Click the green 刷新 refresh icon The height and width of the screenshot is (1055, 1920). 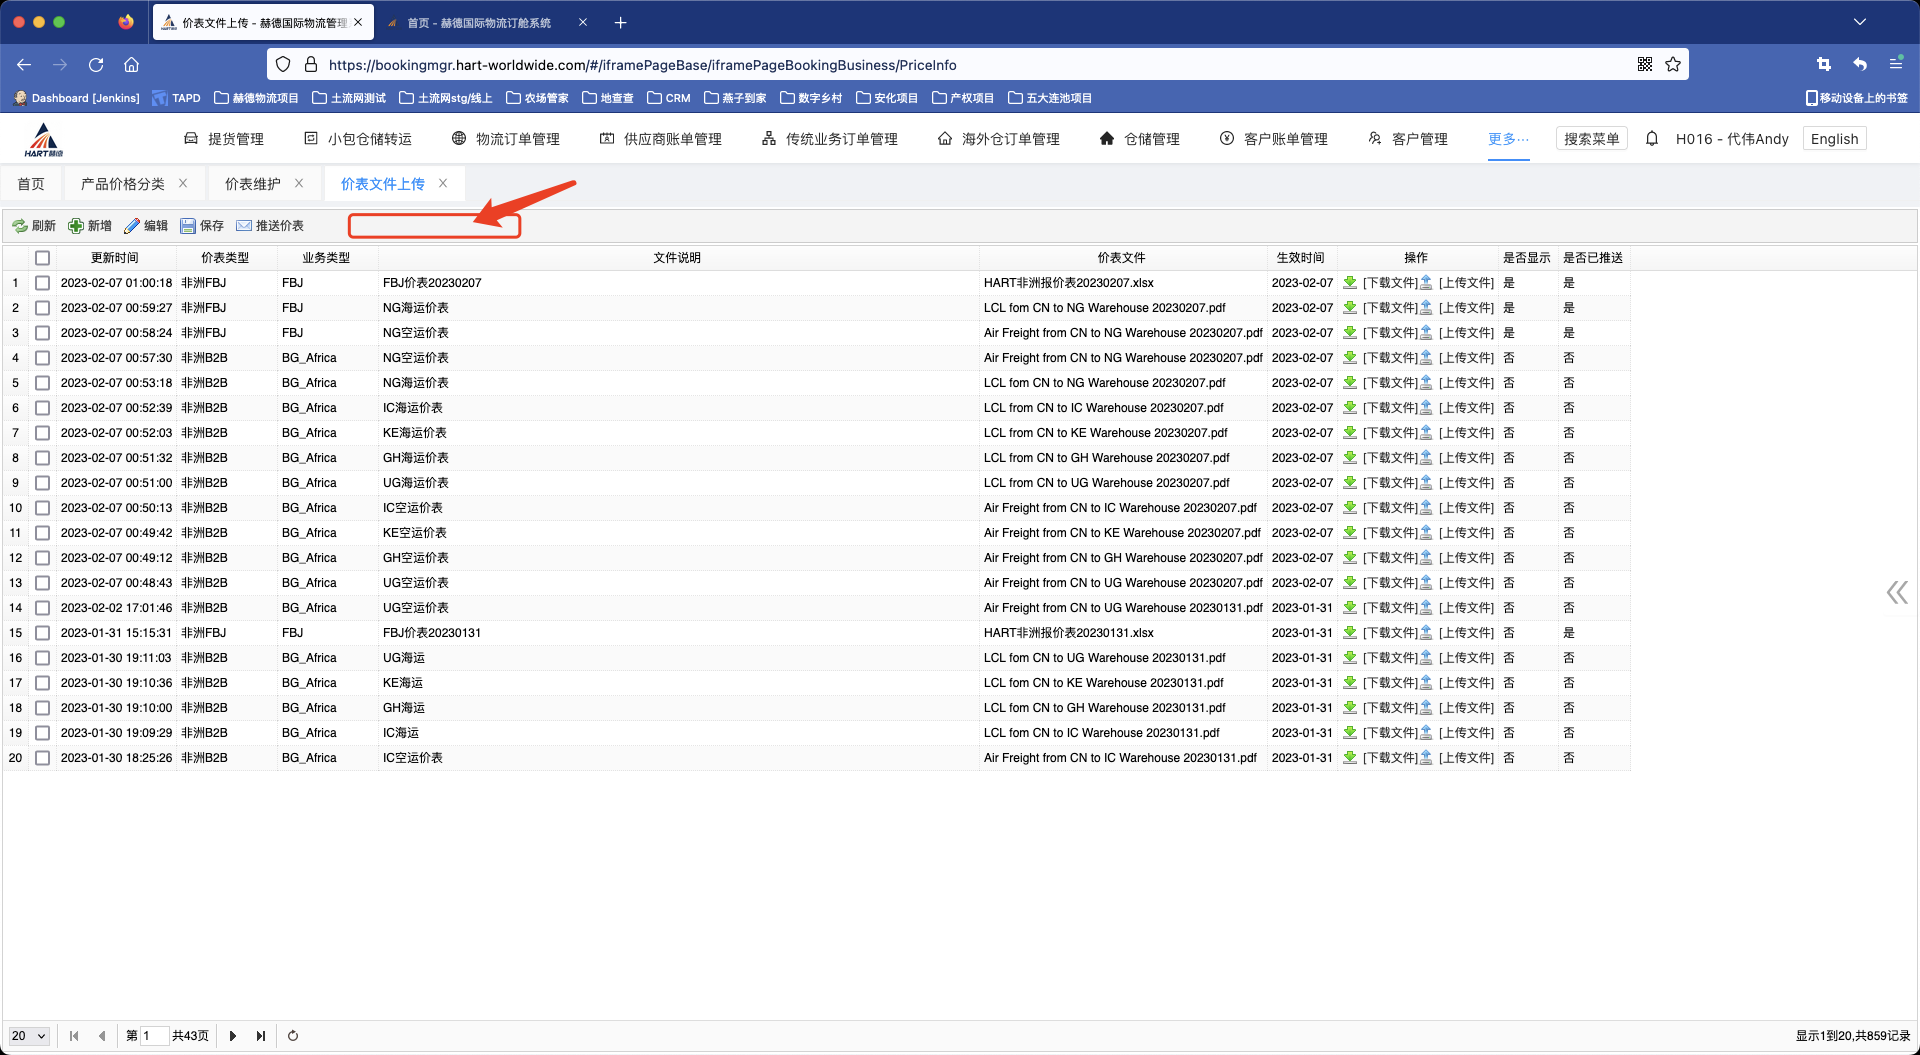tap(20, 226)
